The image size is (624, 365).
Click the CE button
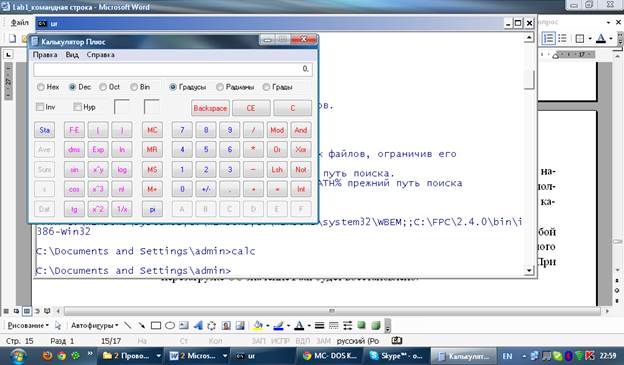pyautogui.click(x=251, y=108)
